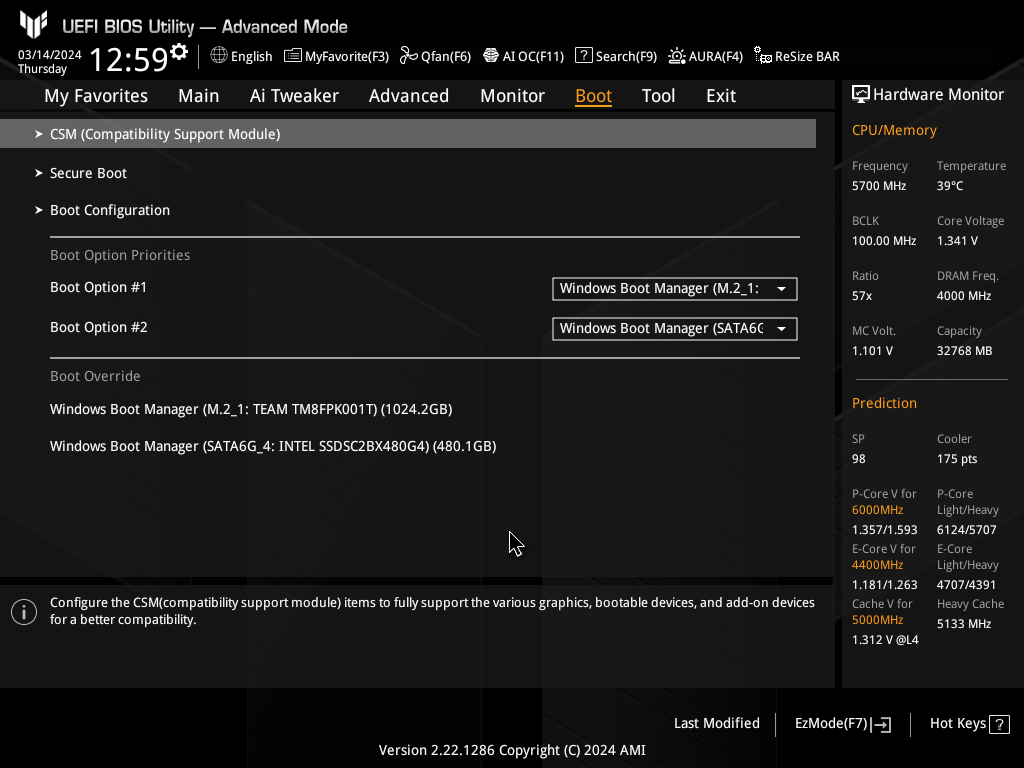Click the 12:59 clock time
1024x768 pixels.
pyautogui.click(x=129, y=59)
